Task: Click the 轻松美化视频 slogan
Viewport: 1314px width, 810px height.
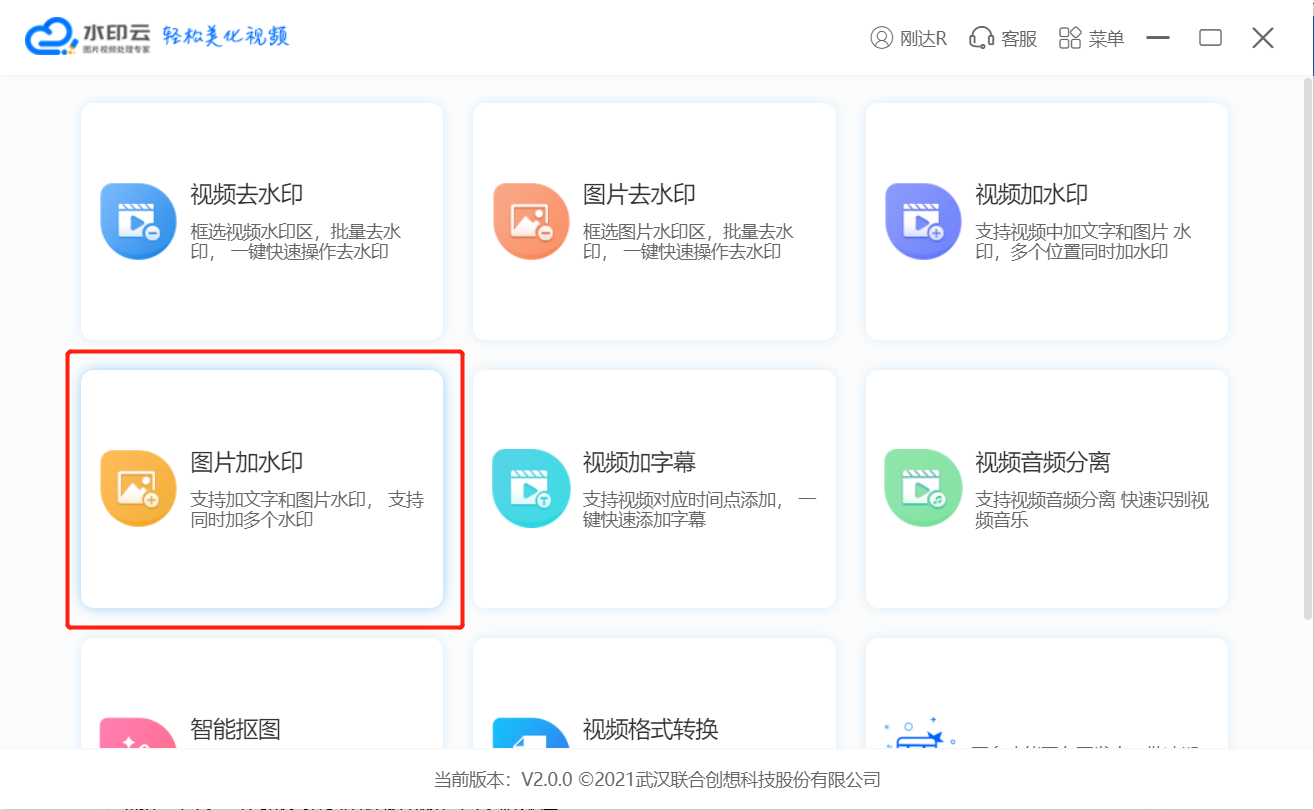Action: point(225,37)
